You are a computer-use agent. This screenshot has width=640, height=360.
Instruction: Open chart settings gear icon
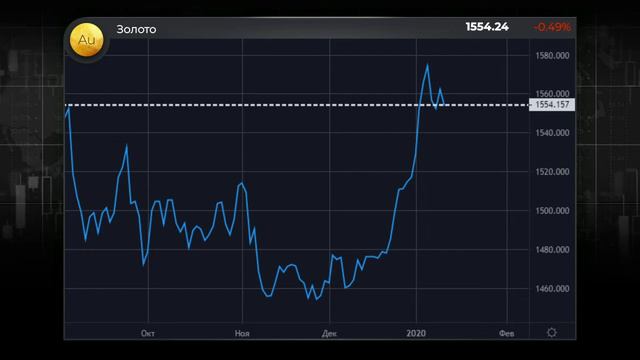[x=551, y=333]
